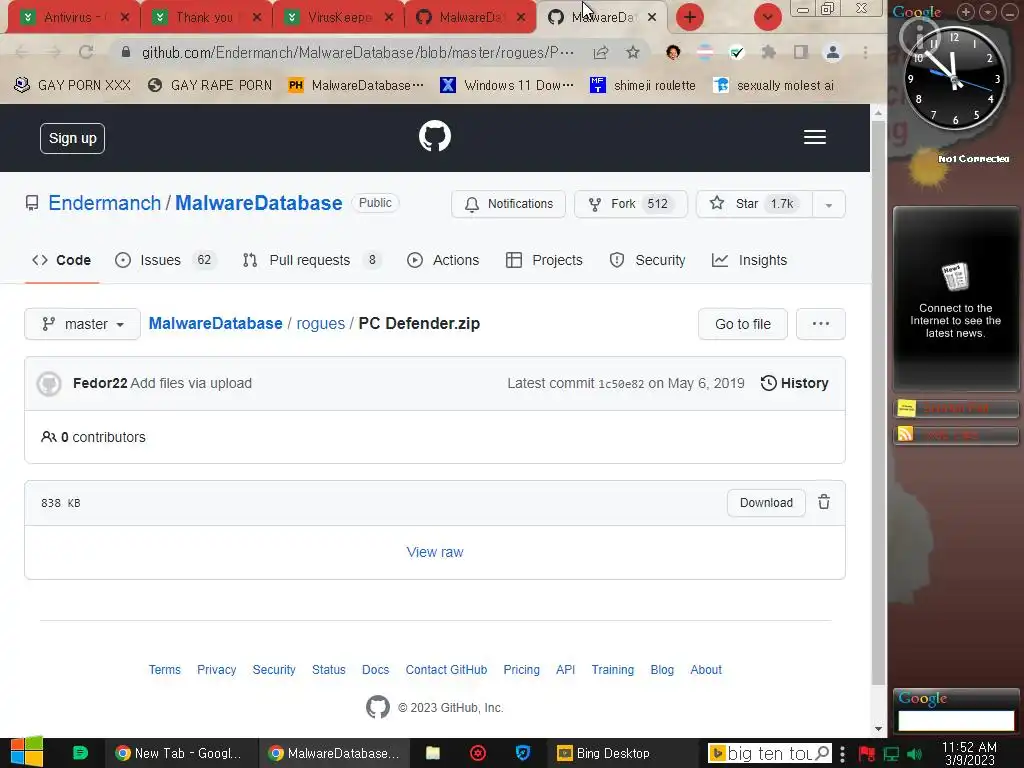The height and width of the screenshot is (768, 1024).
Task: Open Contact GitHub footer link
Action: [446, 669]
